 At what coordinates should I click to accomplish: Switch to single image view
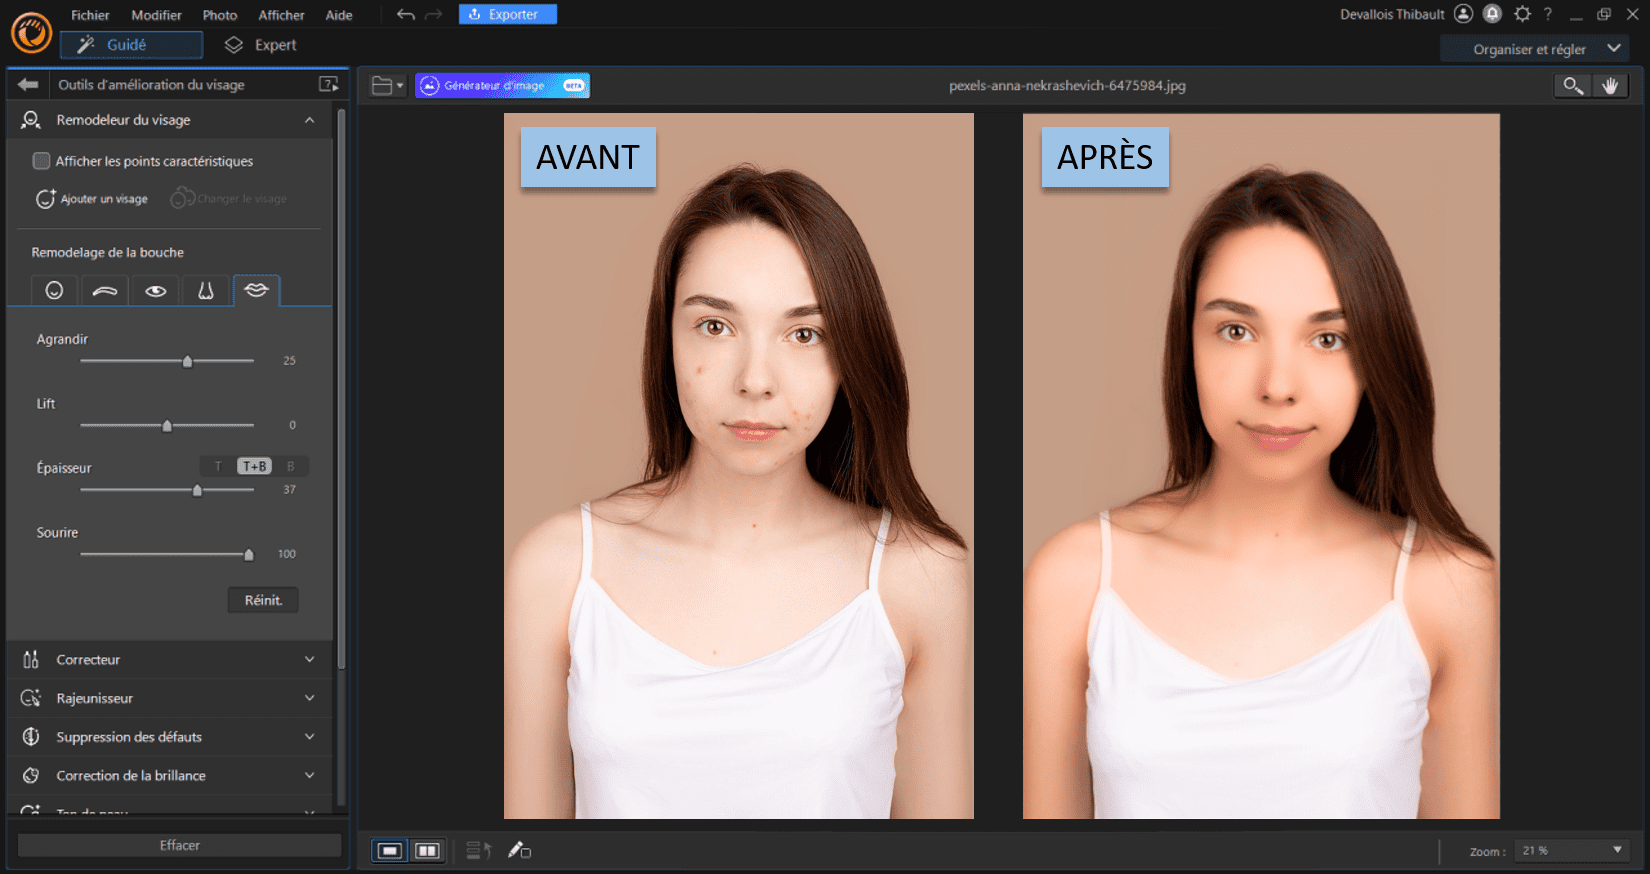pos(390,850)
